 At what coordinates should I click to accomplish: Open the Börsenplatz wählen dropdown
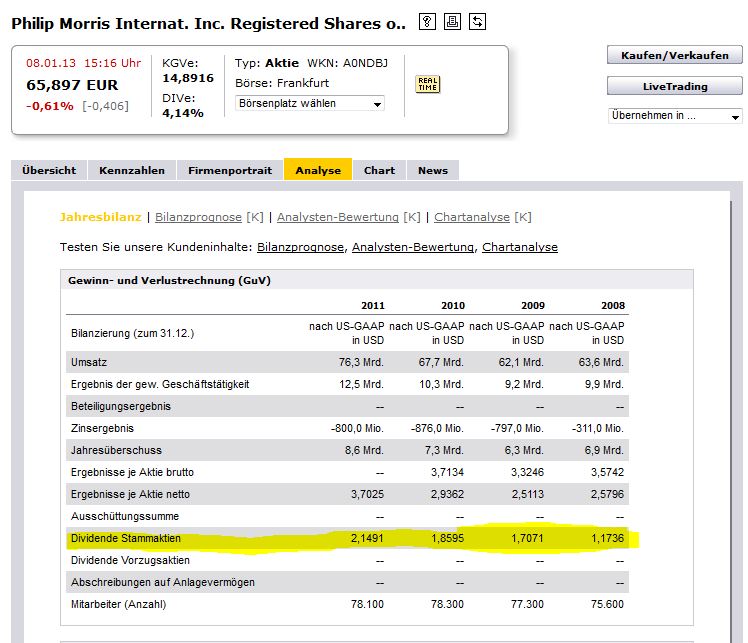click(310, 103)
